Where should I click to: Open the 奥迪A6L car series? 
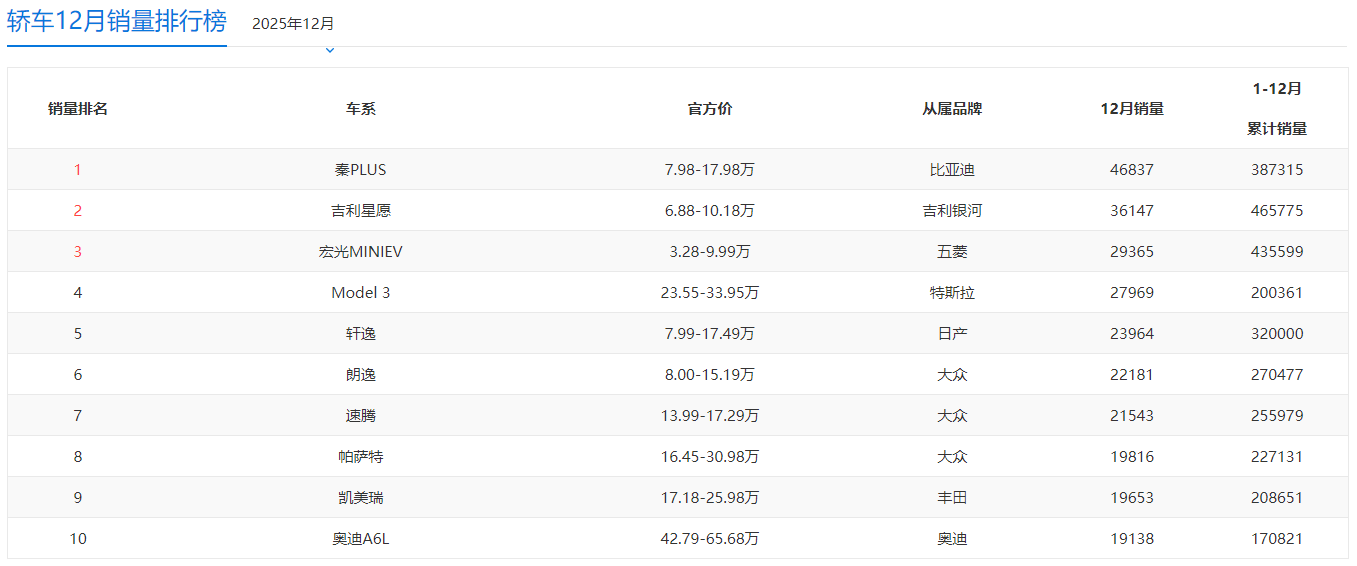[x=360, y=539]
